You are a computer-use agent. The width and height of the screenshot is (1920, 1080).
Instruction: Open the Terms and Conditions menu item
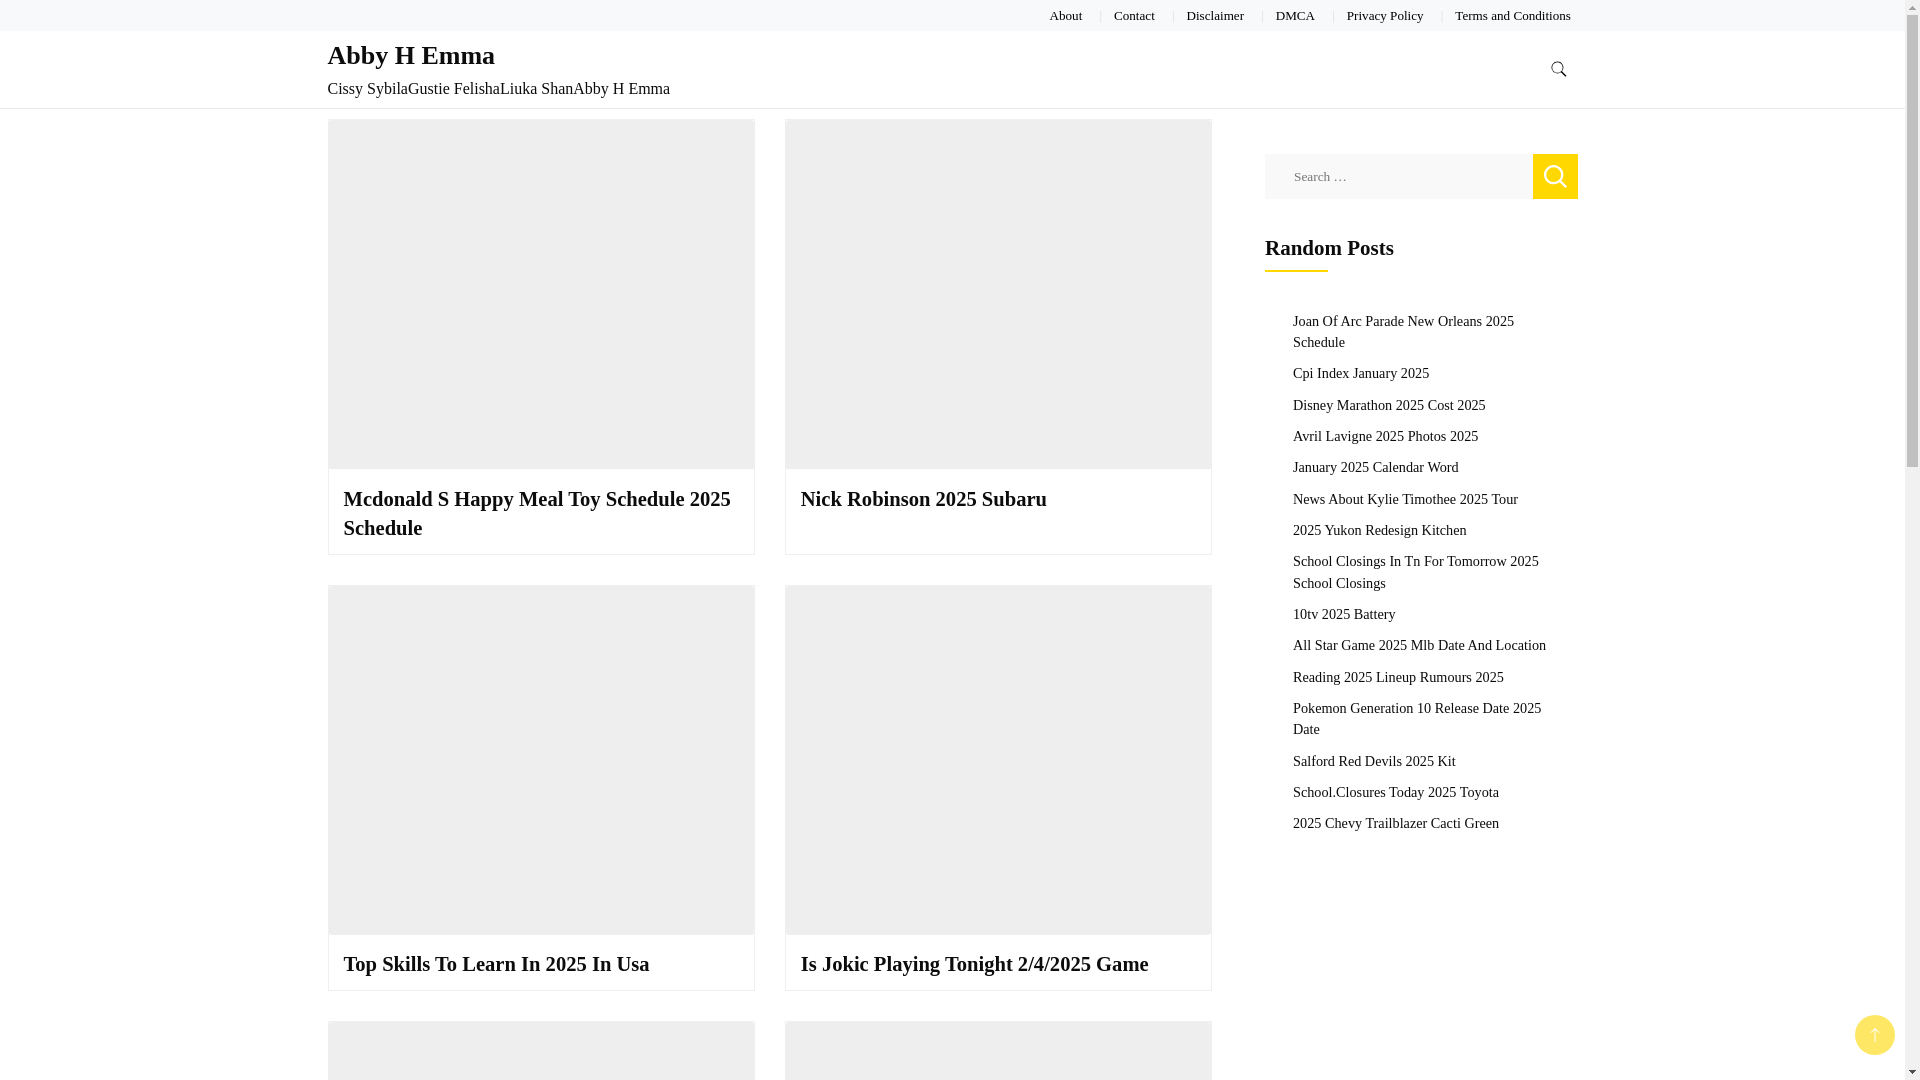[x=1512, y=15]
